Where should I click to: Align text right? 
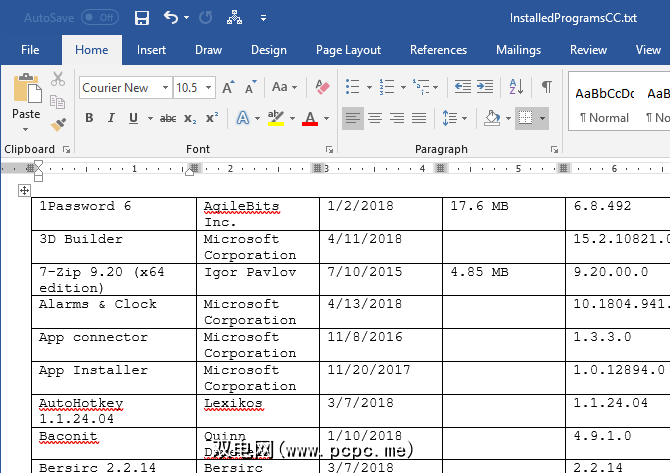[x=397, y=118]
